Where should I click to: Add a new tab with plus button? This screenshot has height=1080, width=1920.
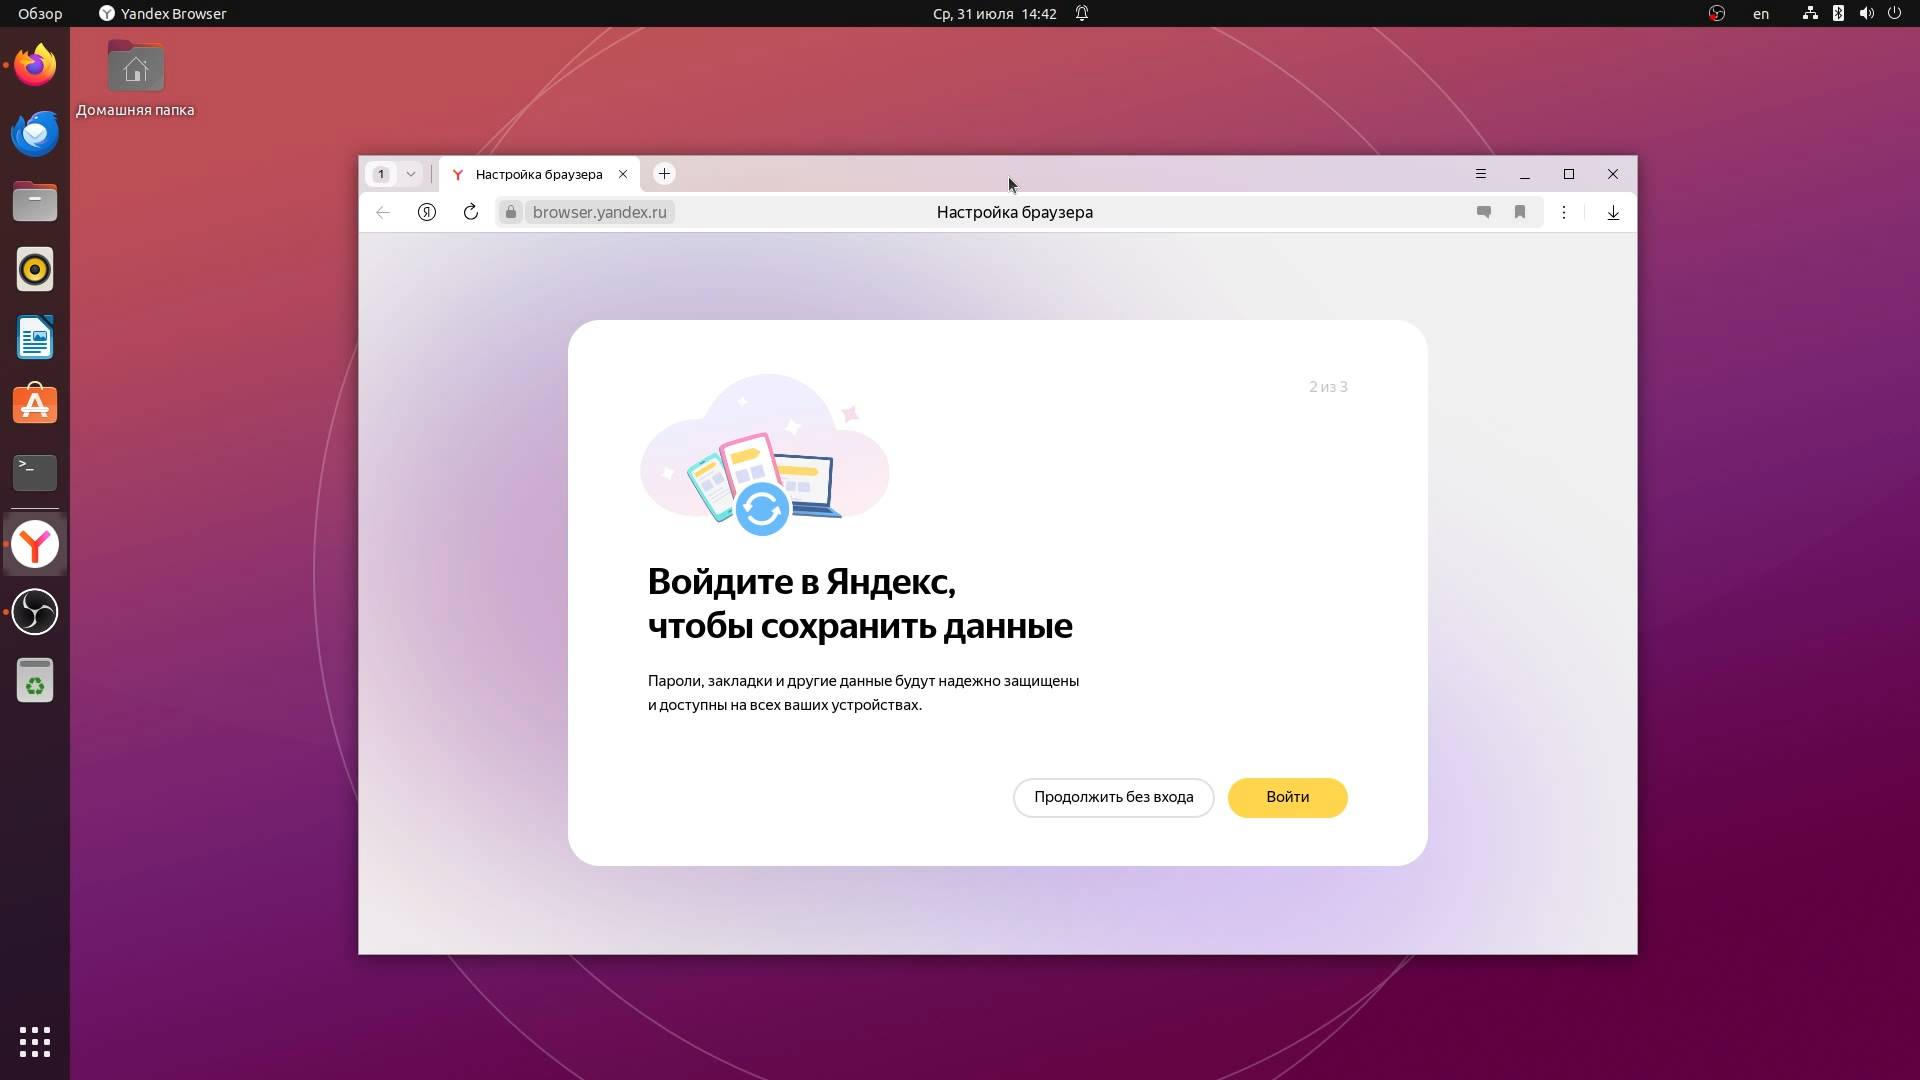click(x=664, y=174)
